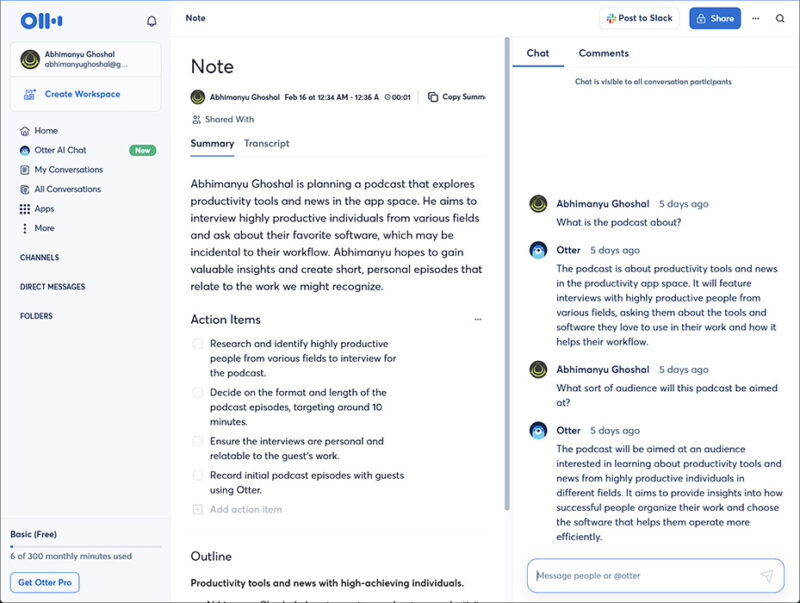
Task: Mark the episode format action item done
Action: tap(197, 392)
